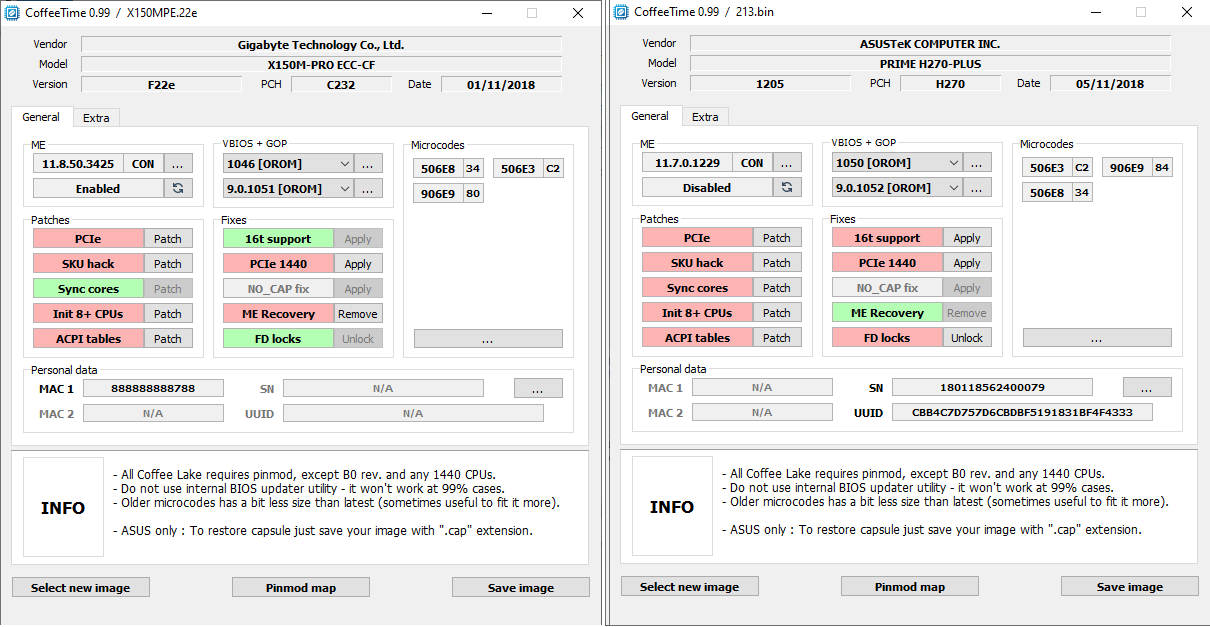Open the 9.0.1051 [OROM] GOP dropdown
The image size is (1210, 627).
[x=288, y=188]
